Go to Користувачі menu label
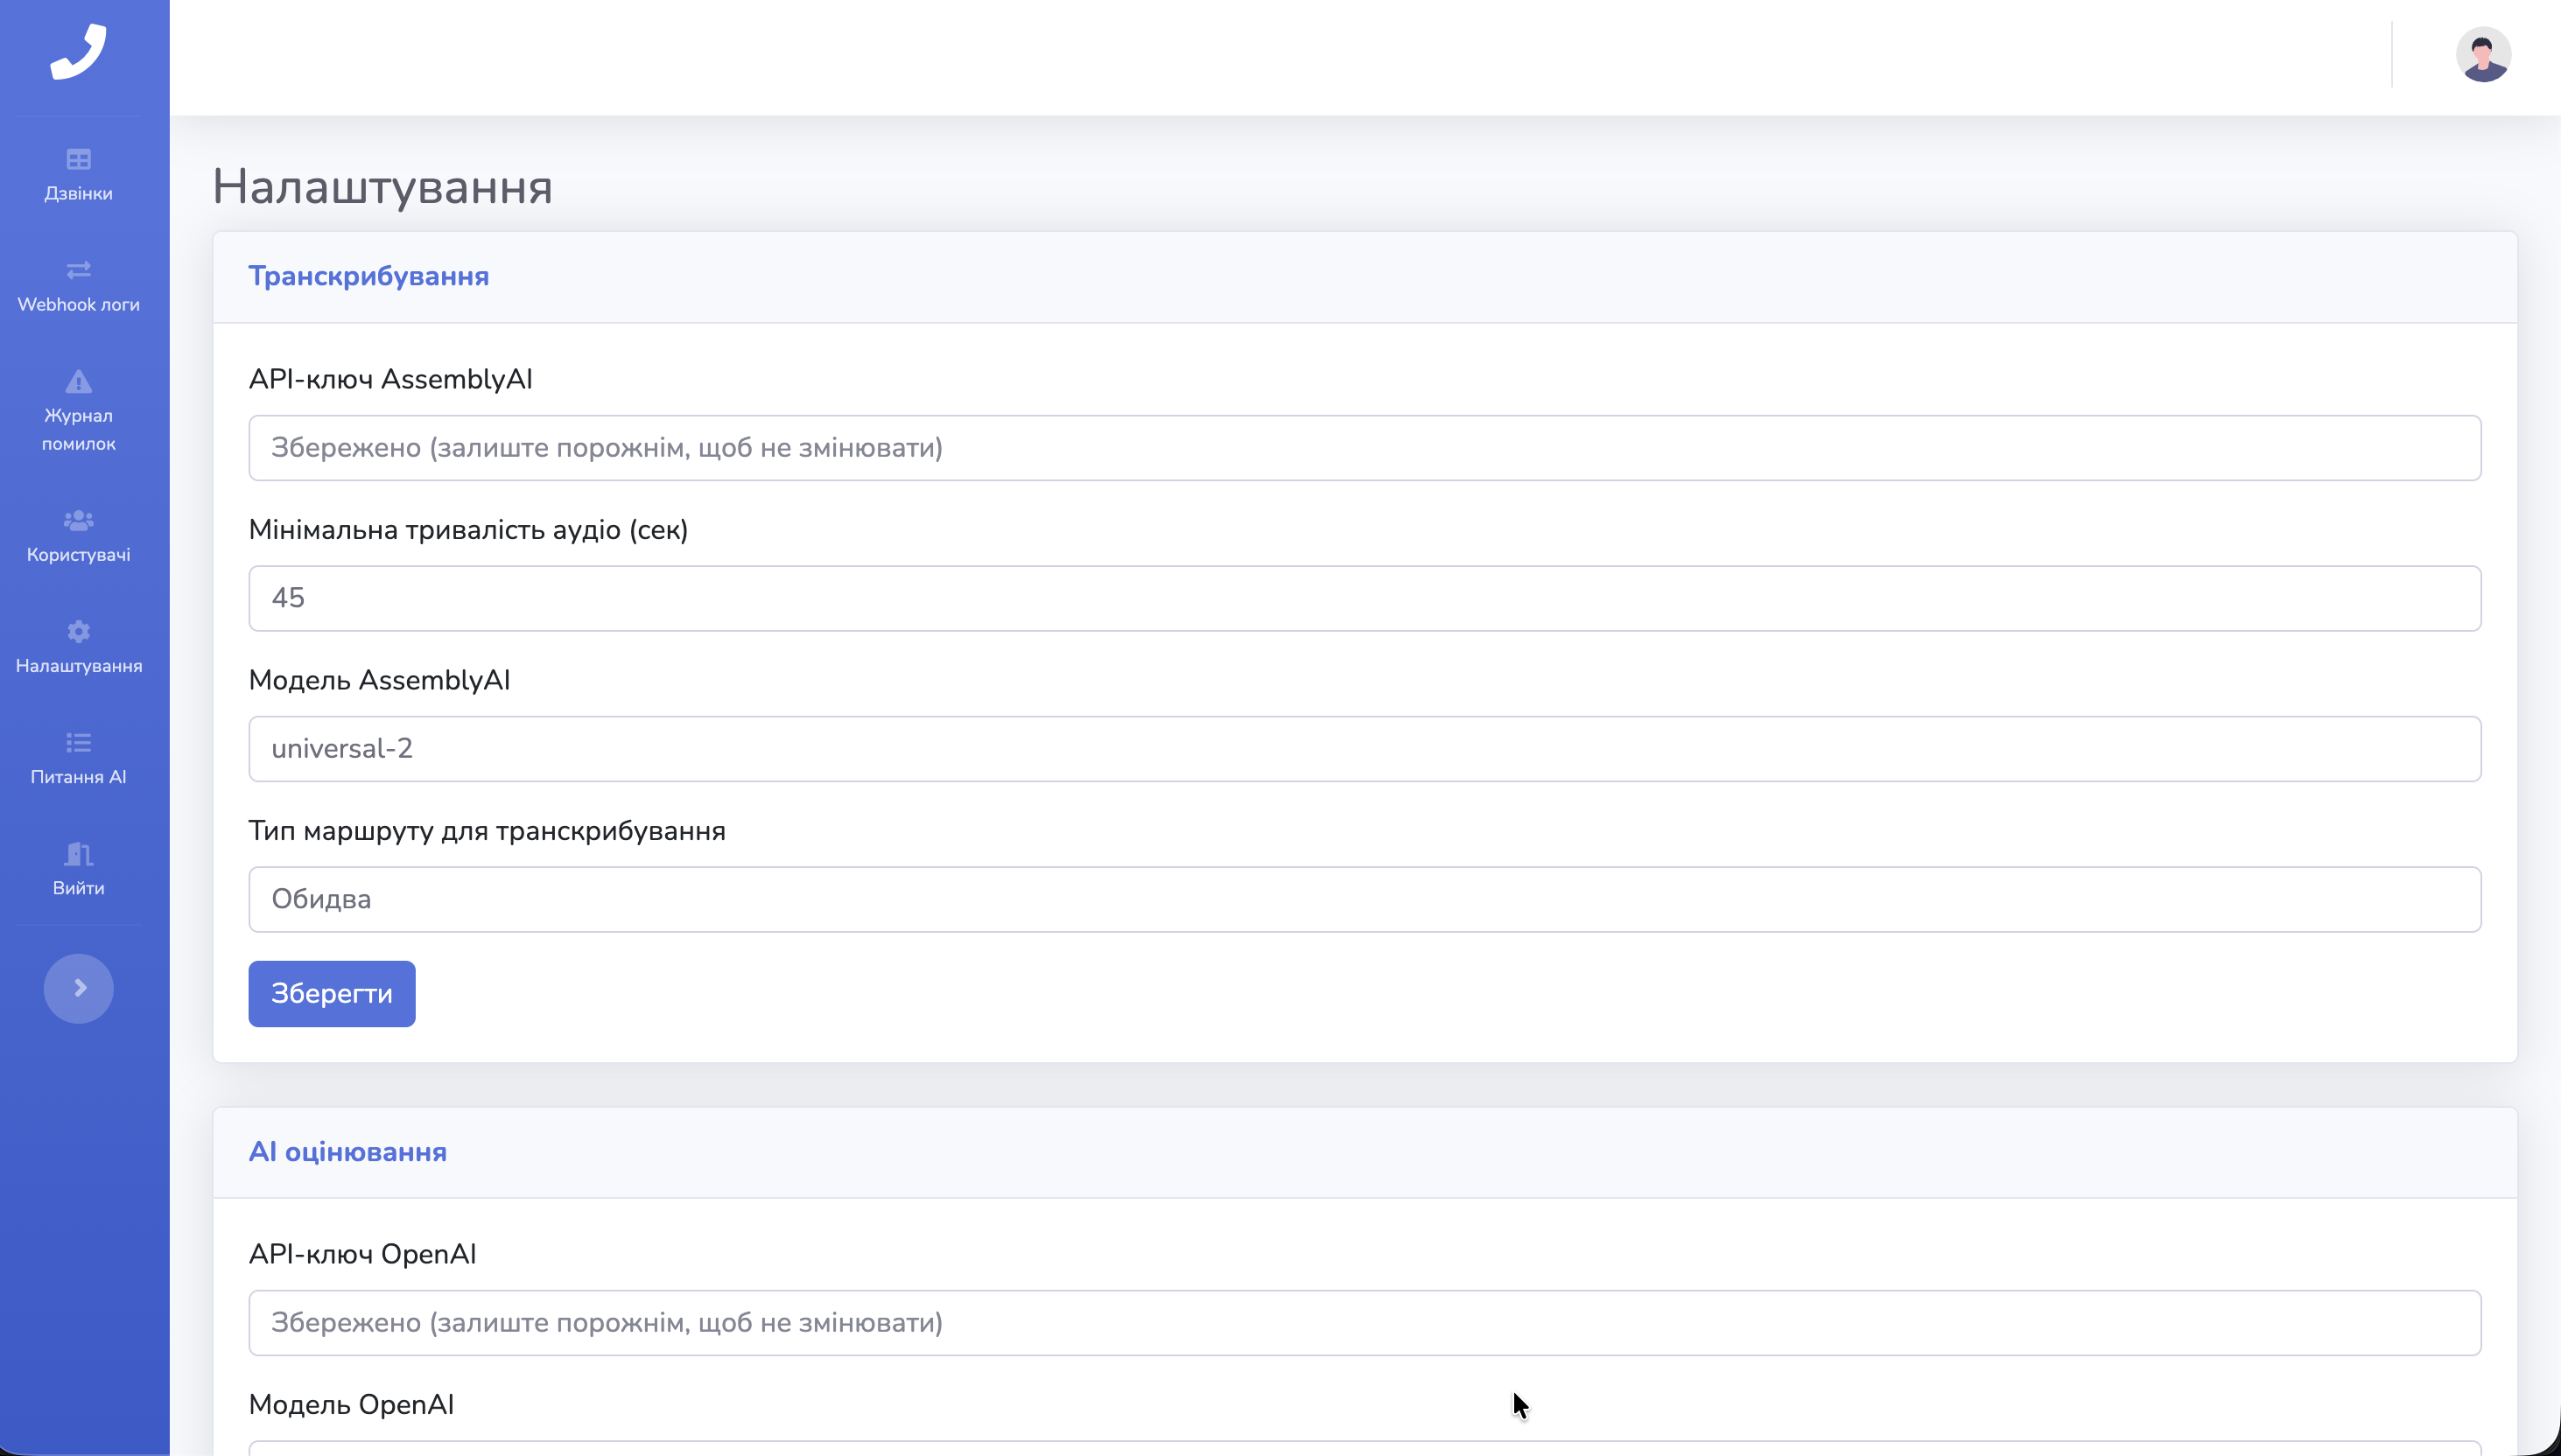This screenshot has width=2561, height=1456. [78, 554]
